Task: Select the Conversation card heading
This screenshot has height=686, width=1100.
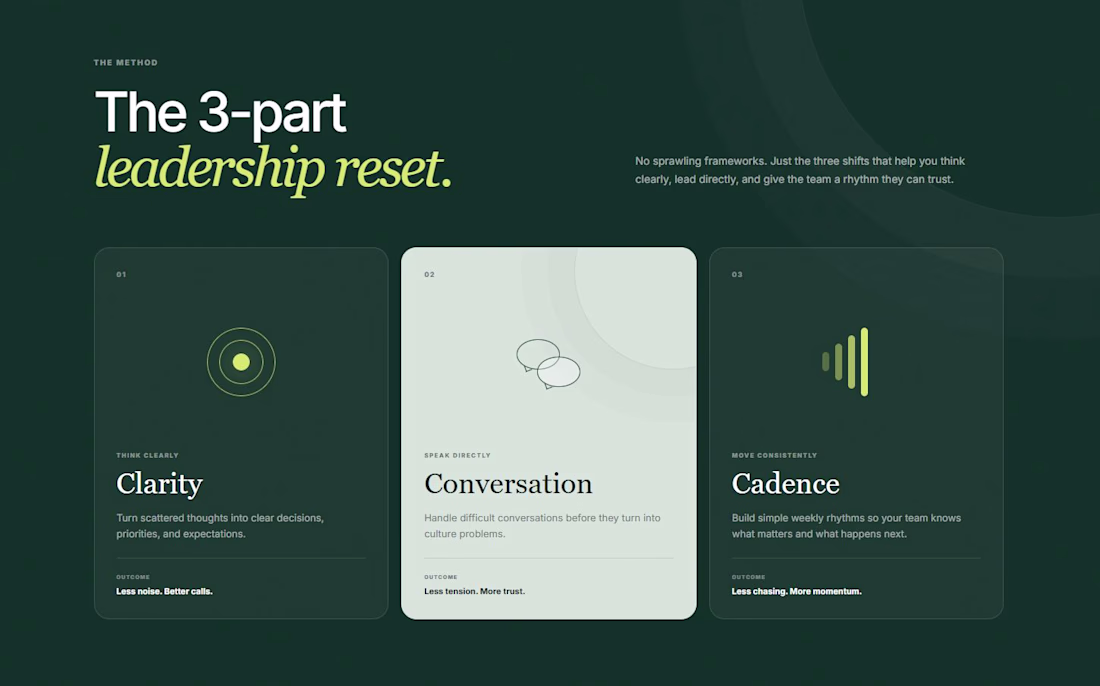Action: tap(508, 484)
